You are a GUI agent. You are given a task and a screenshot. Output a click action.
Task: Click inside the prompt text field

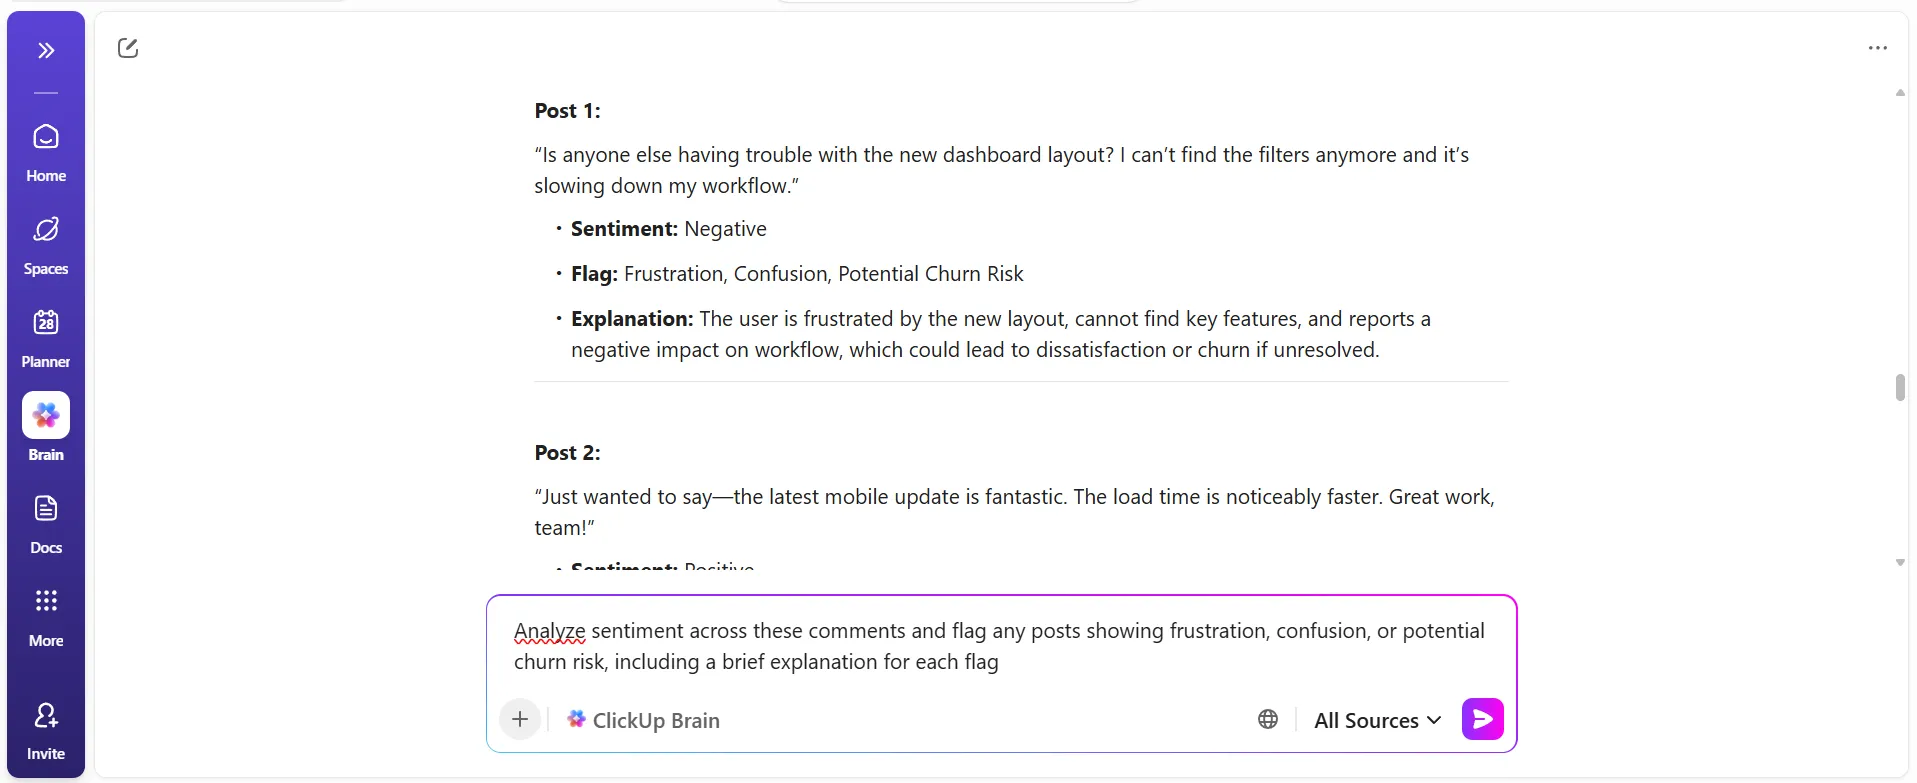[x=1000, y=646]
